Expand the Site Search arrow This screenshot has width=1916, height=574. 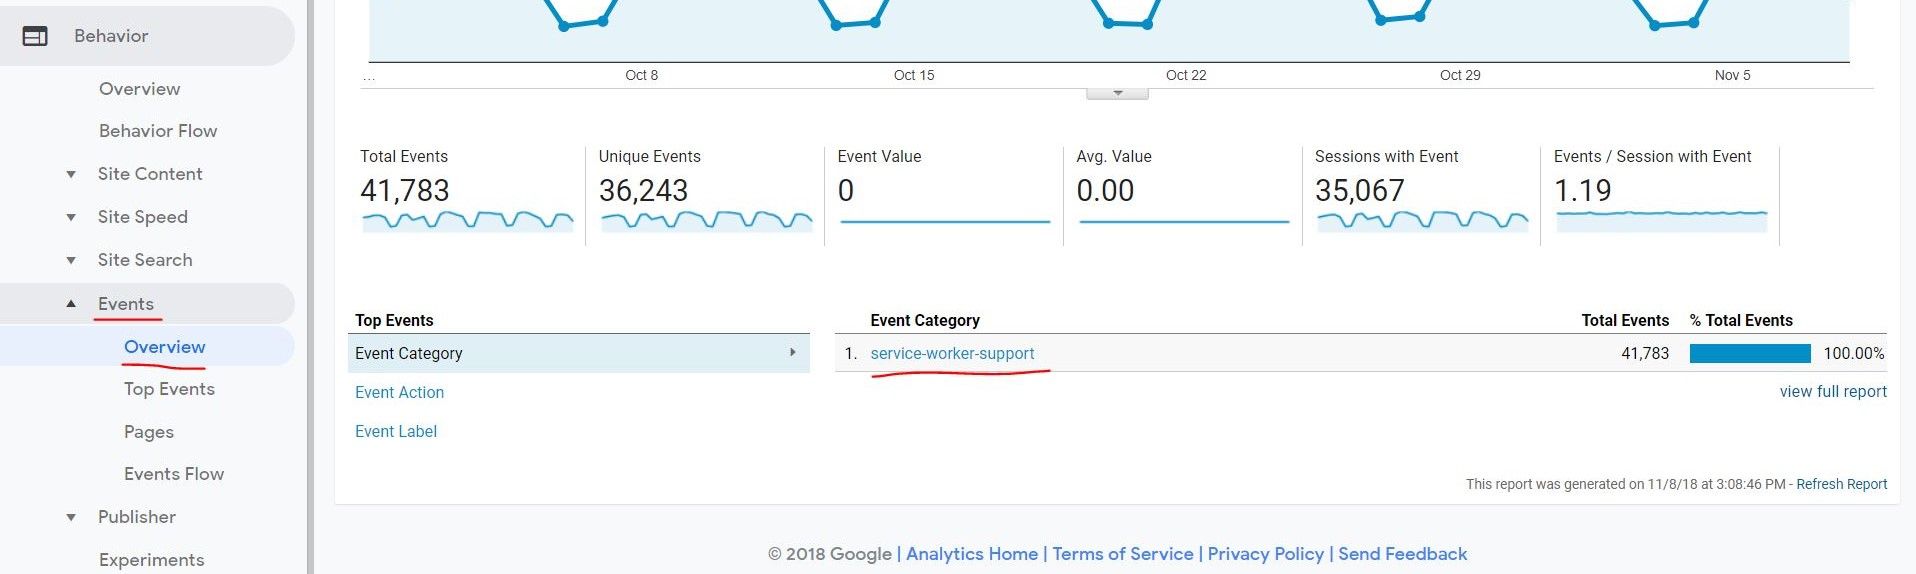(71, 260)
